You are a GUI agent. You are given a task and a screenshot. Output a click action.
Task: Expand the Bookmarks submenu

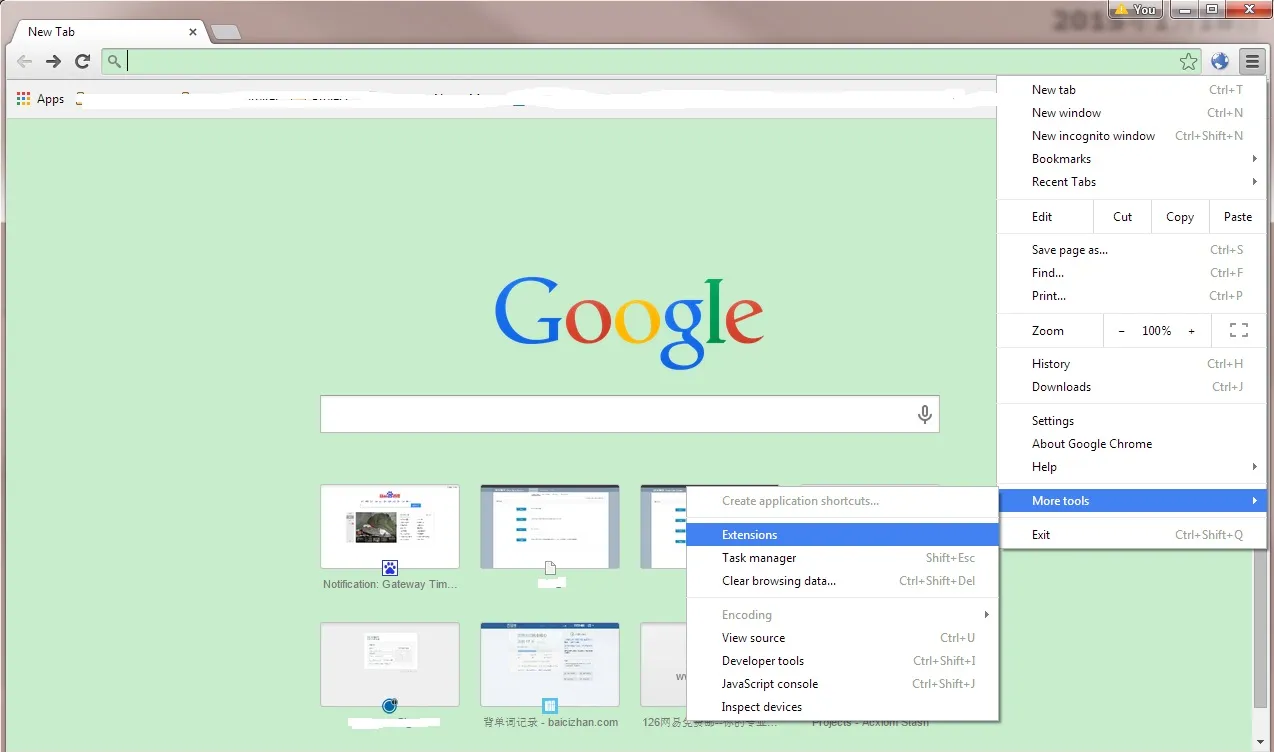[1061, 159]
